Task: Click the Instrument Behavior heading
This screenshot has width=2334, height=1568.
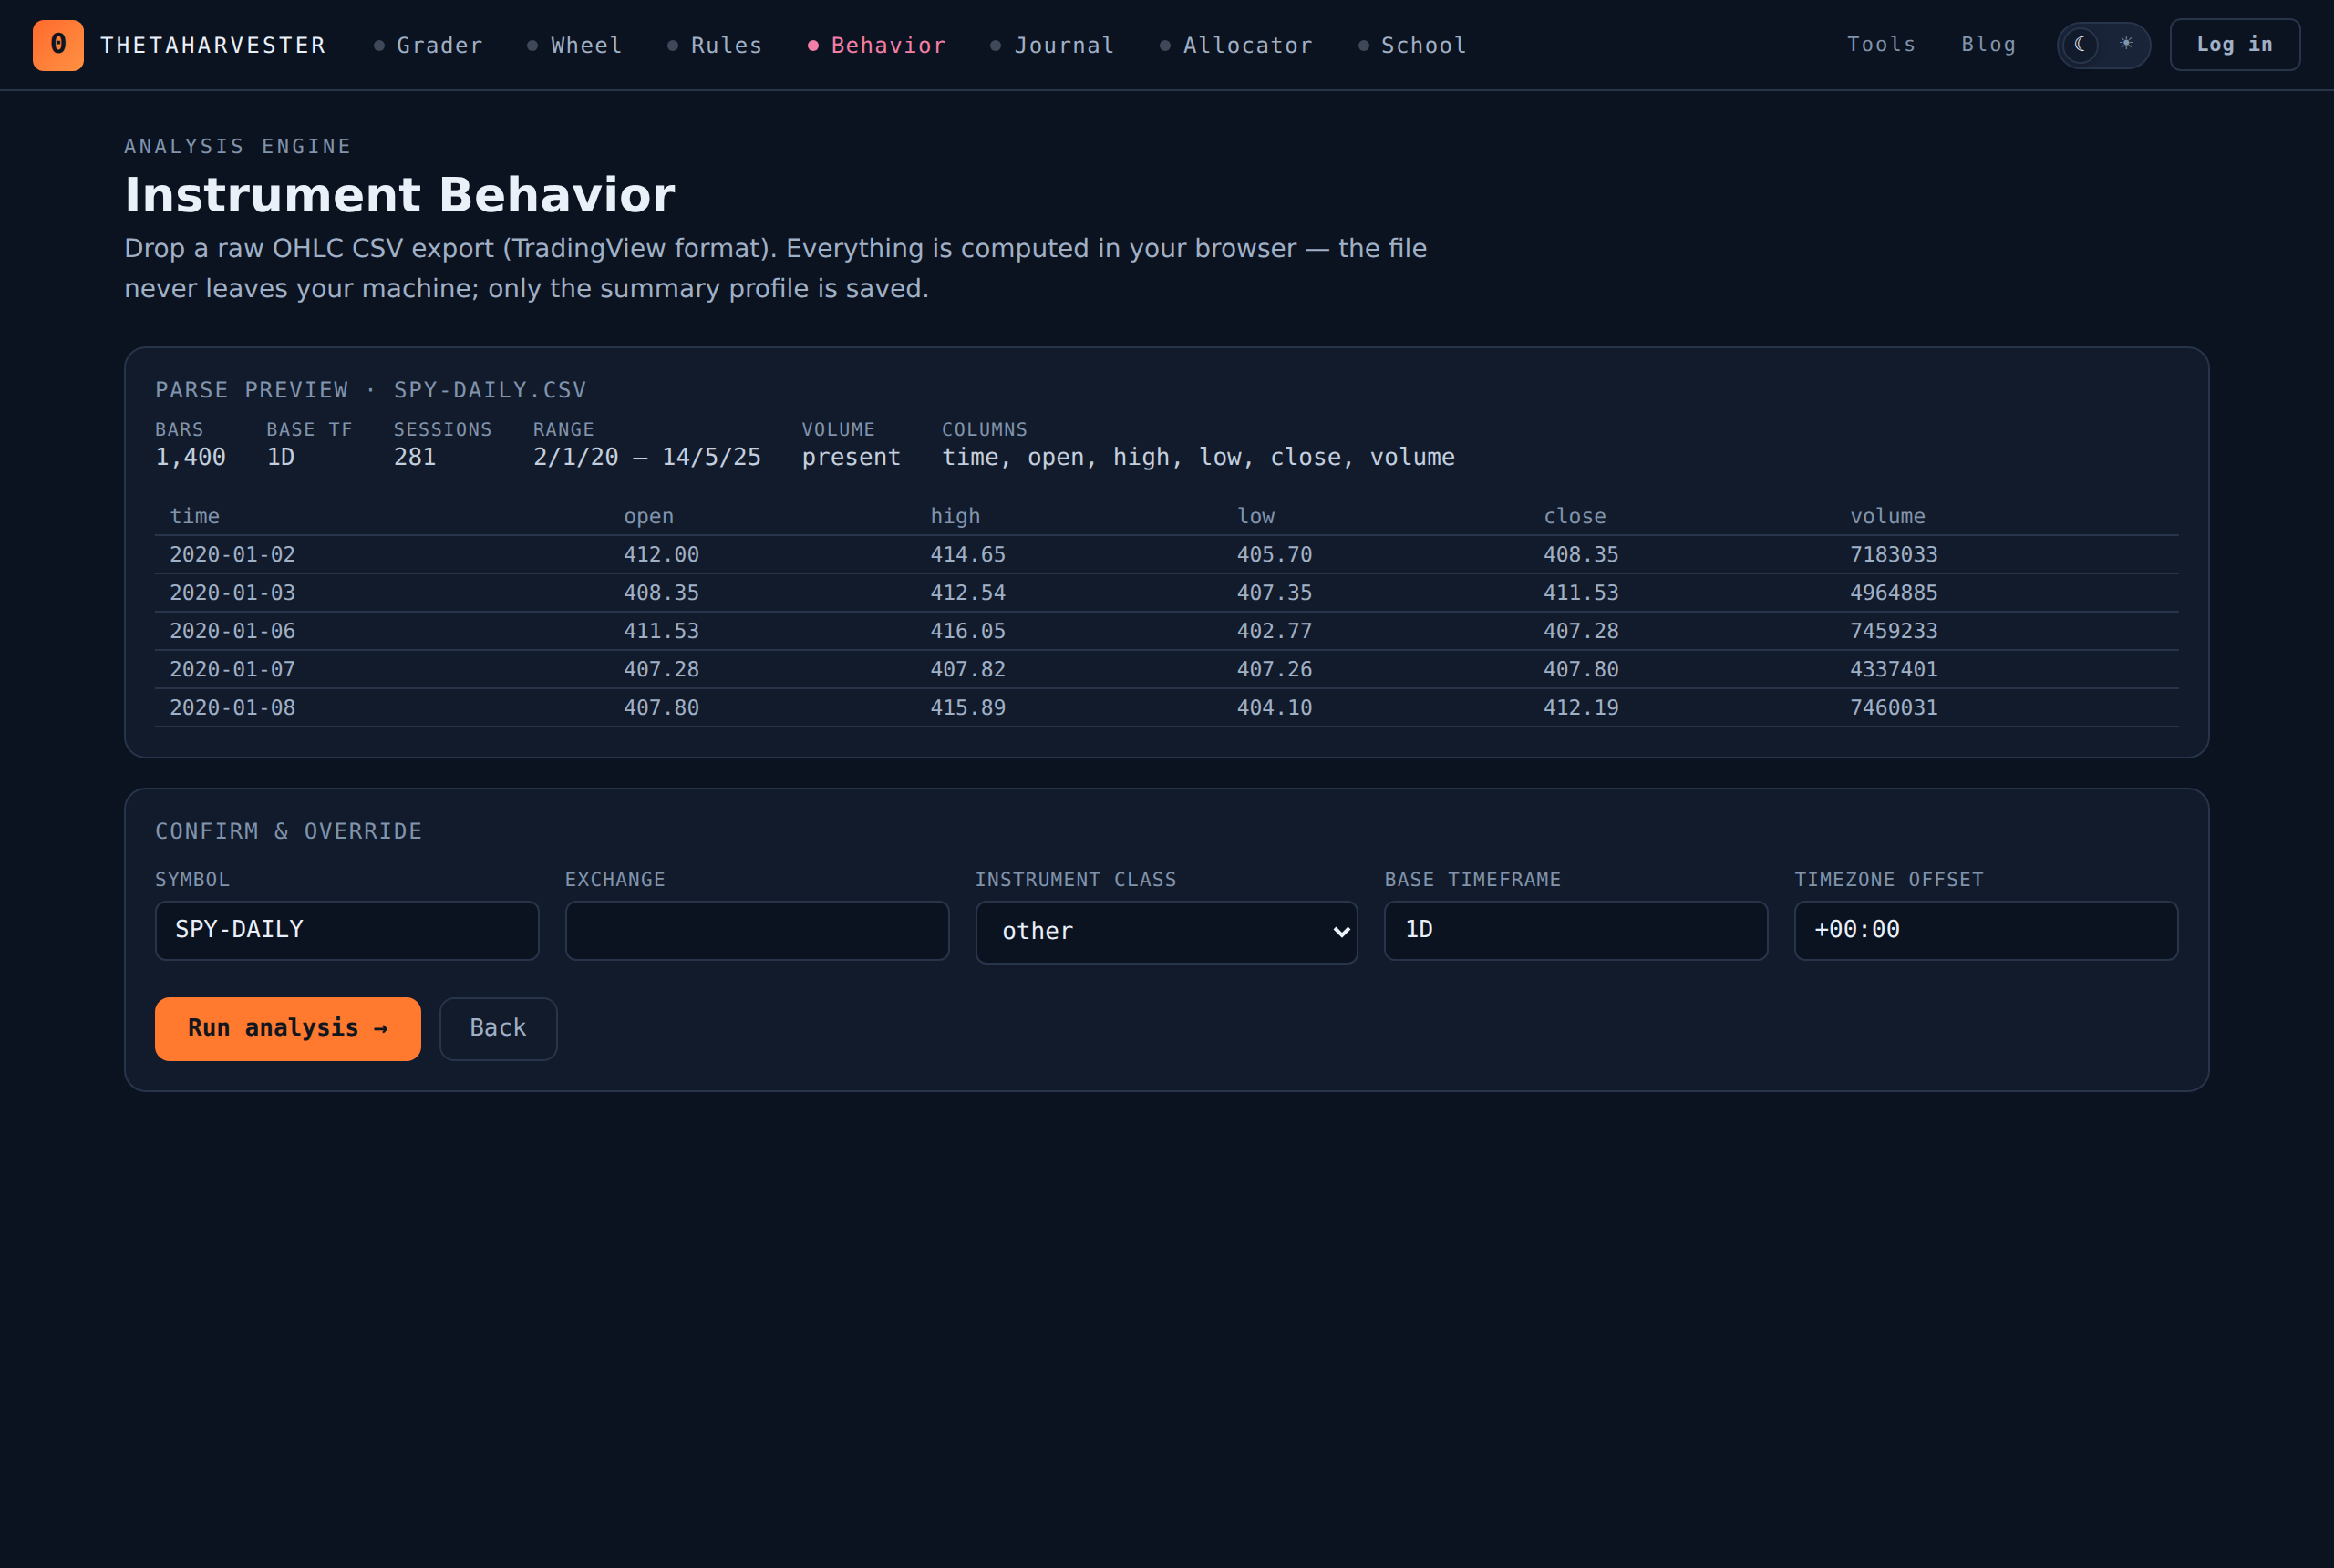Action: click(x=400, y=195)
